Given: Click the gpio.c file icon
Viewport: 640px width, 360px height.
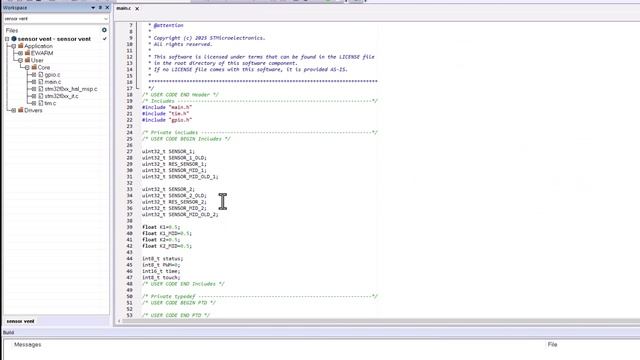Looking at the screenshot, I should pyautogui.click(x=41, y=75).
